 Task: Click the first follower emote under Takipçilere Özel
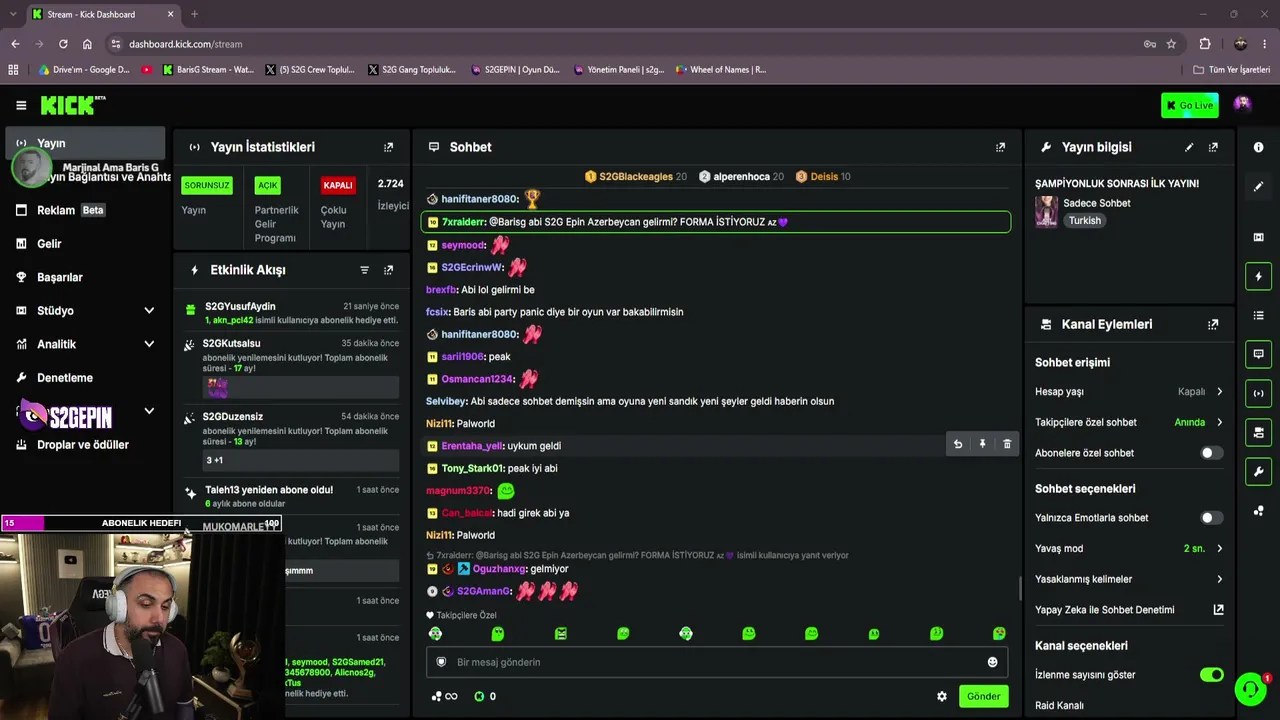coord(435,633)
